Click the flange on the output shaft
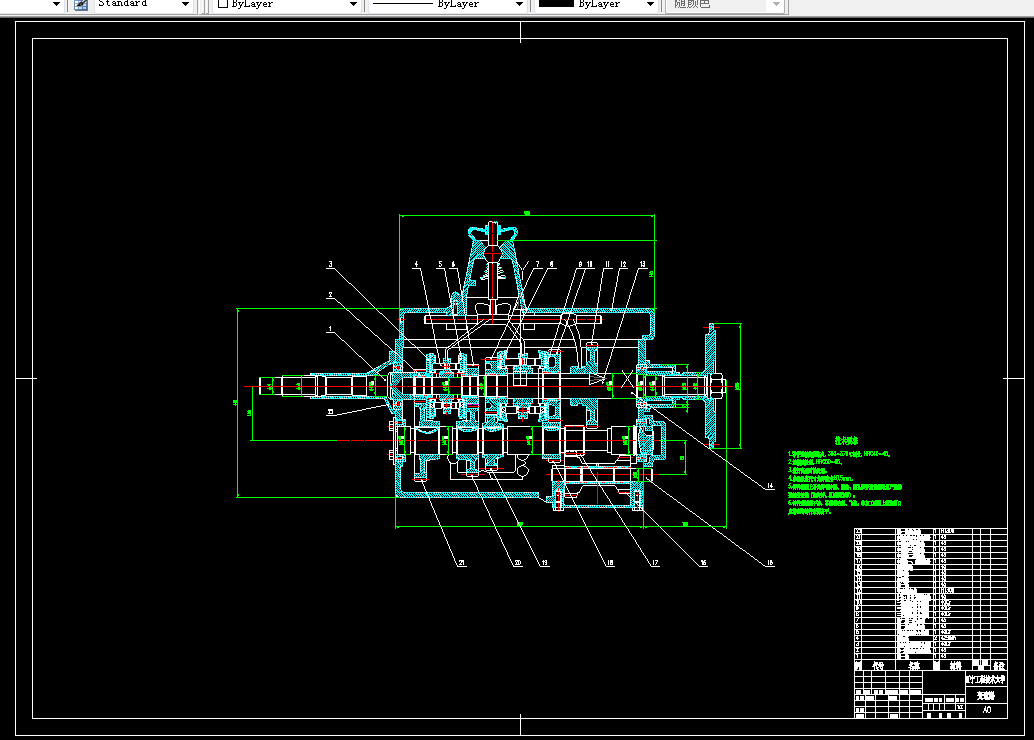 (x=711, y=386)
